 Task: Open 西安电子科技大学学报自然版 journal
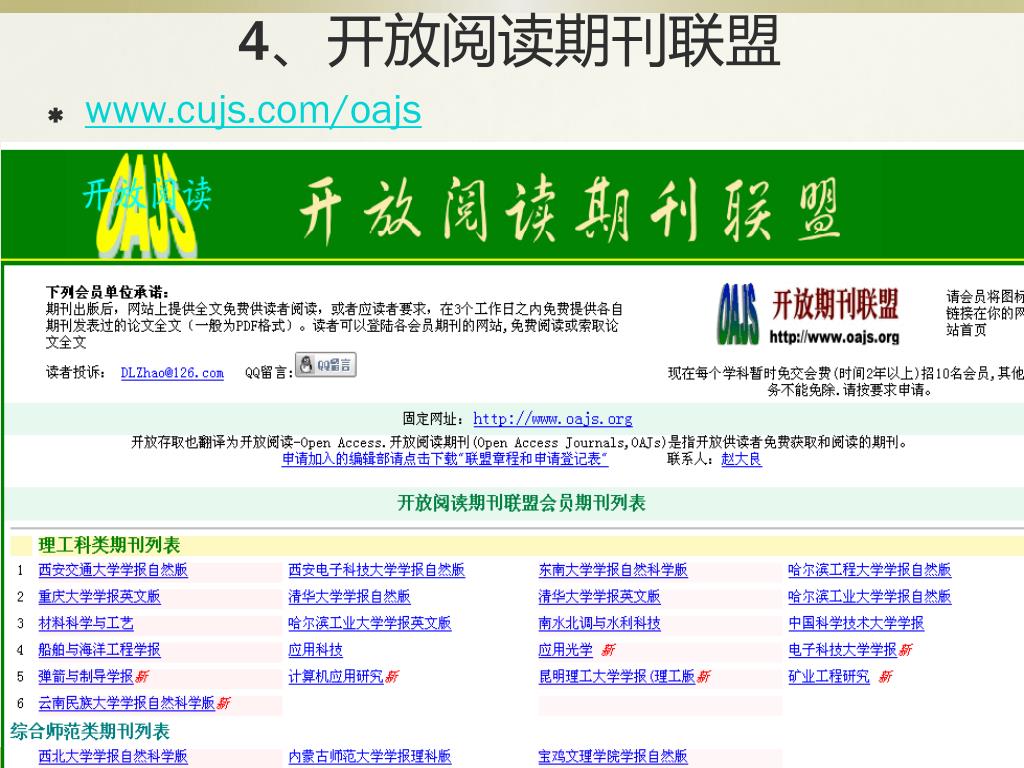pos(377,570)
